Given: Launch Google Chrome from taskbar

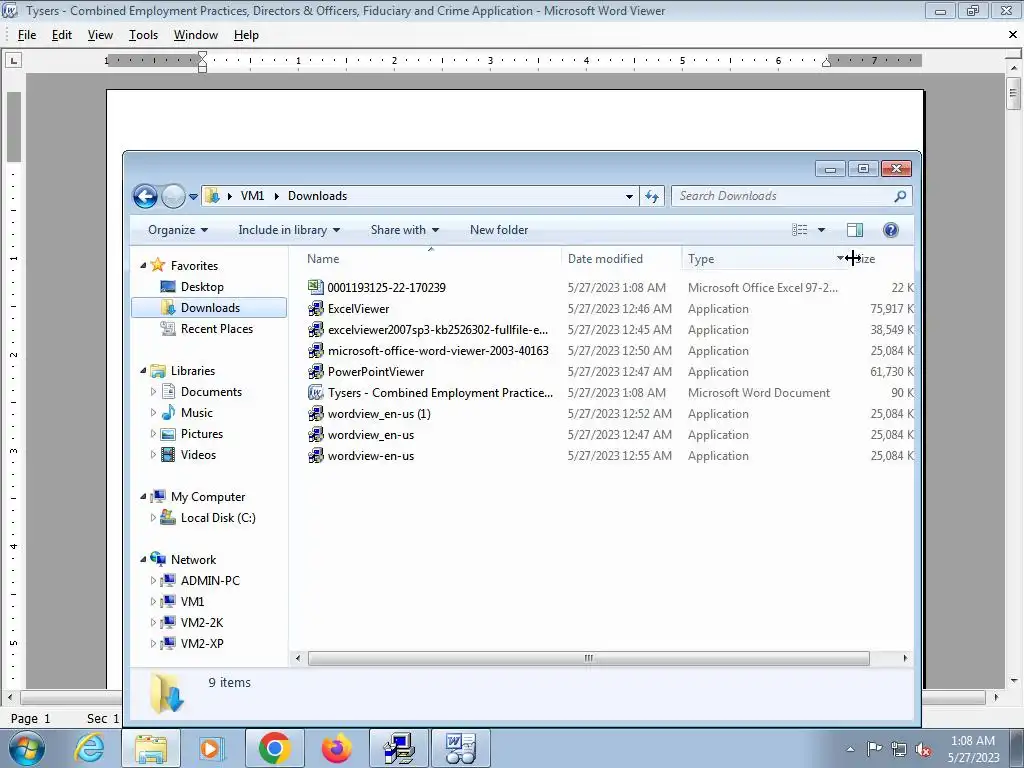Looking at the screenshot, I should (x=274, y=748).
